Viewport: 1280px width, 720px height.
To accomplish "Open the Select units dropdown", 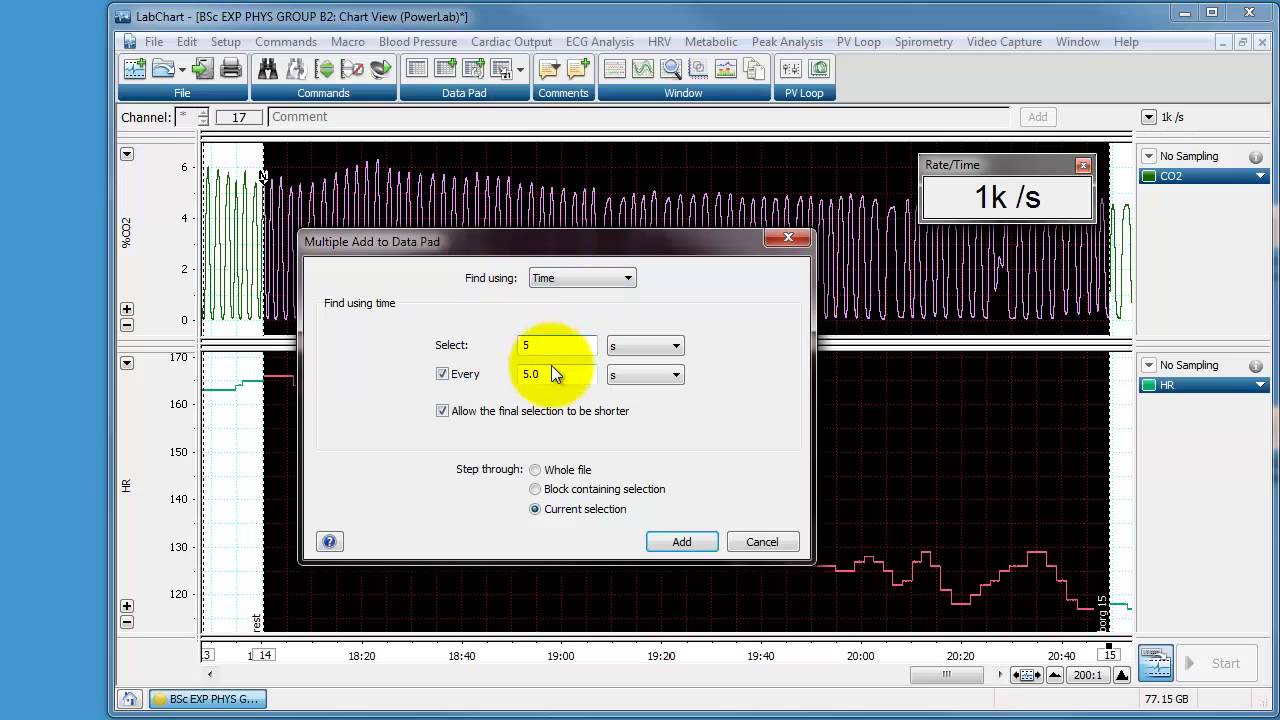I will [645, 346].
